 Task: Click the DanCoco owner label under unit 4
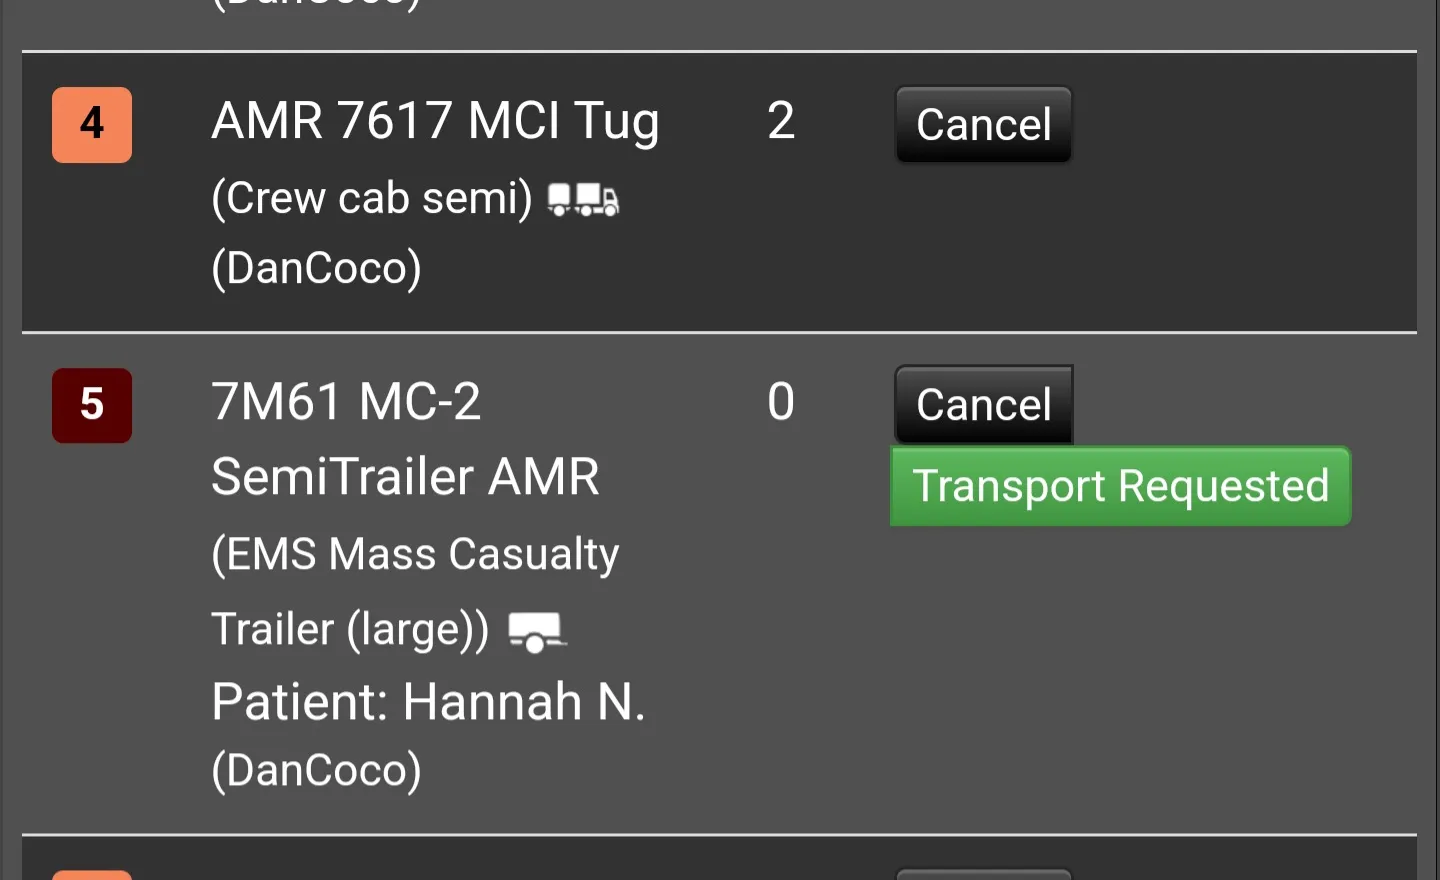click(x=316, y=268)
